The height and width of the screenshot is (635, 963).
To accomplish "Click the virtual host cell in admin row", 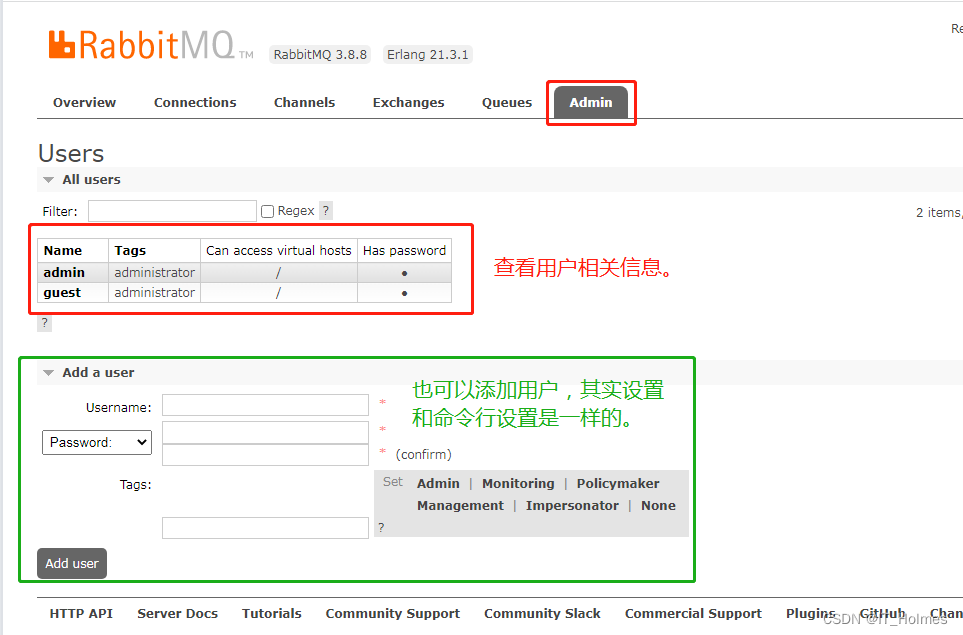I will tap(279, 272).
